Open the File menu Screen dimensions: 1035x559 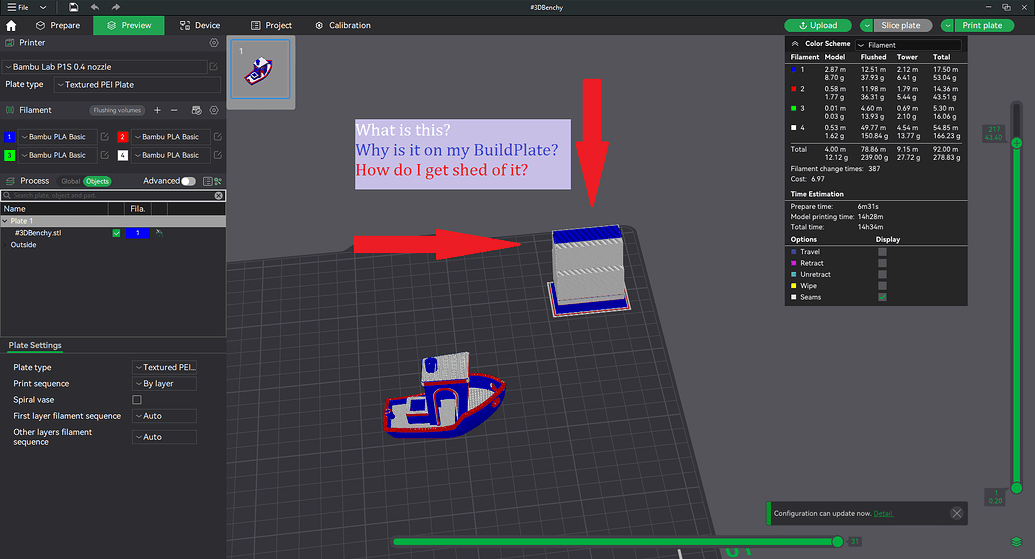point(18,7)
